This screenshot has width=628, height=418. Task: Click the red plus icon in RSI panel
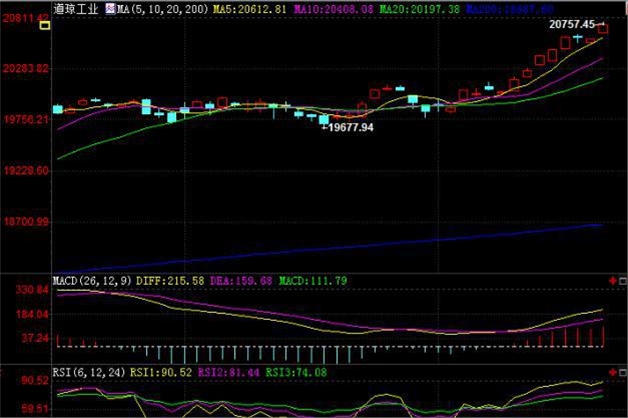coord(613,372)
